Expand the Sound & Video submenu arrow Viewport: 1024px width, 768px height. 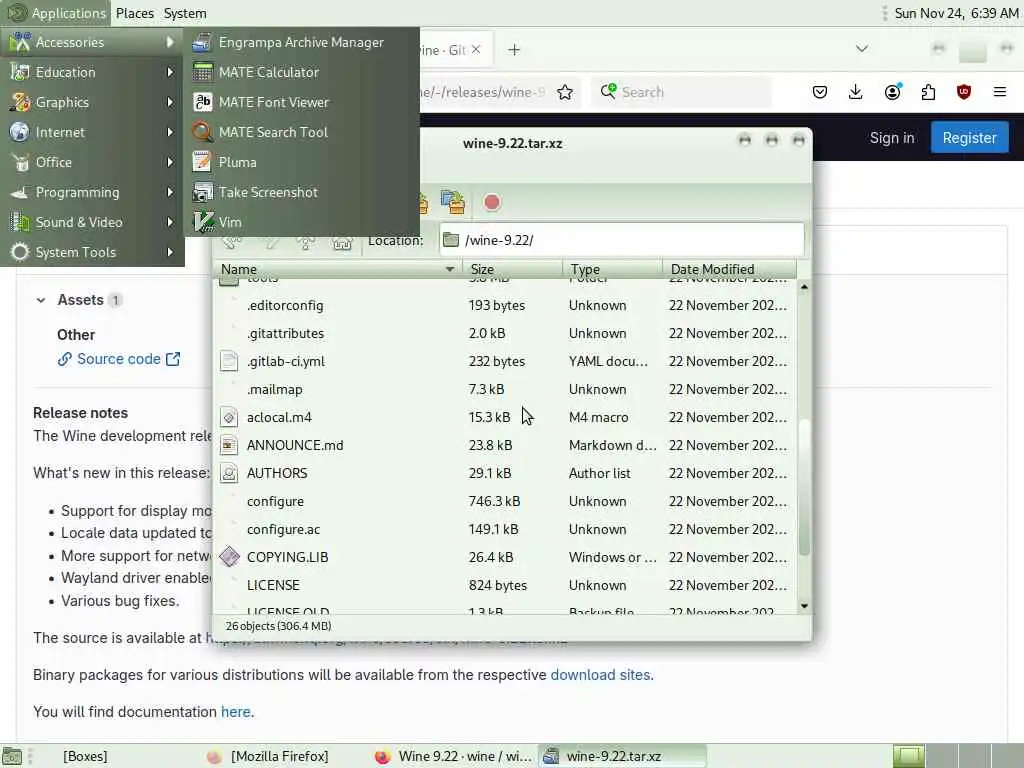(170, 223)
